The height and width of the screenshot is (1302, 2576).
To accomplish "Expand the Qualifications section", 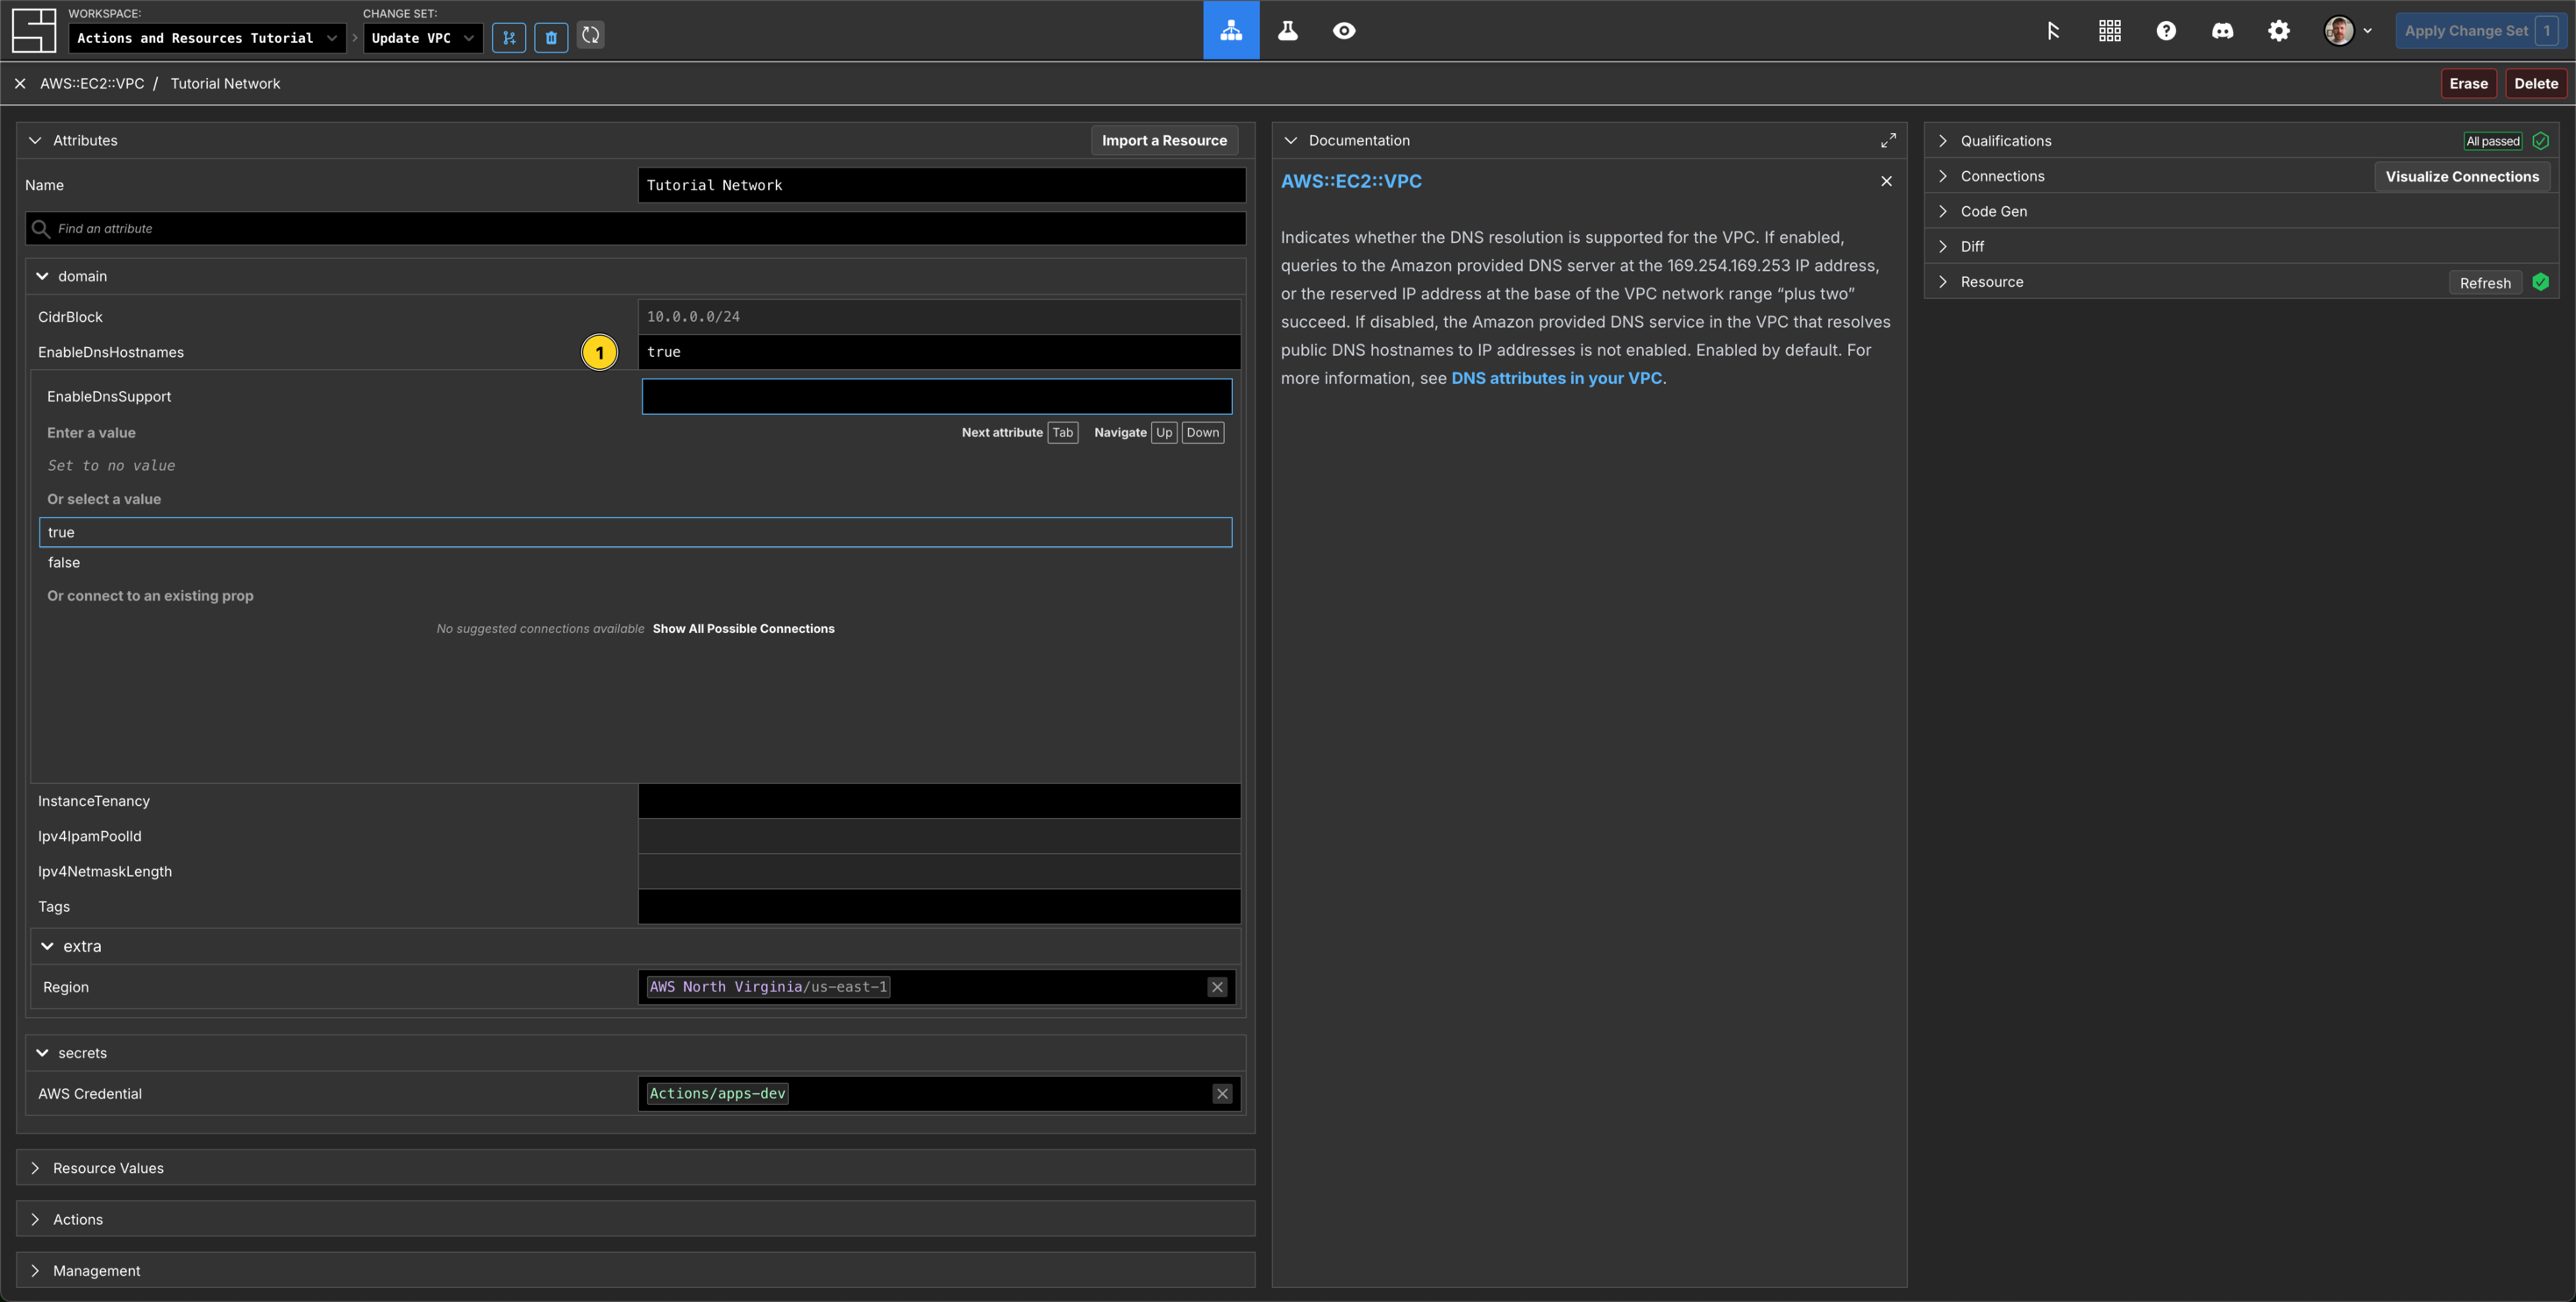I will click(1943, 140).
